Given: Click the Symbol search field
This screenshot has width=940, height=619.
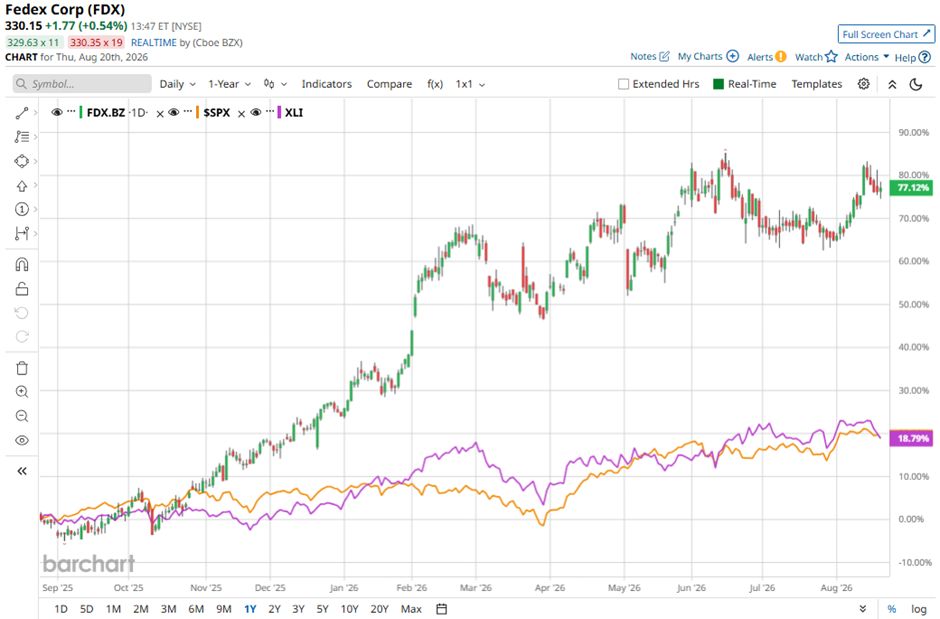Looking at the screenshot, I should (82, 84).
